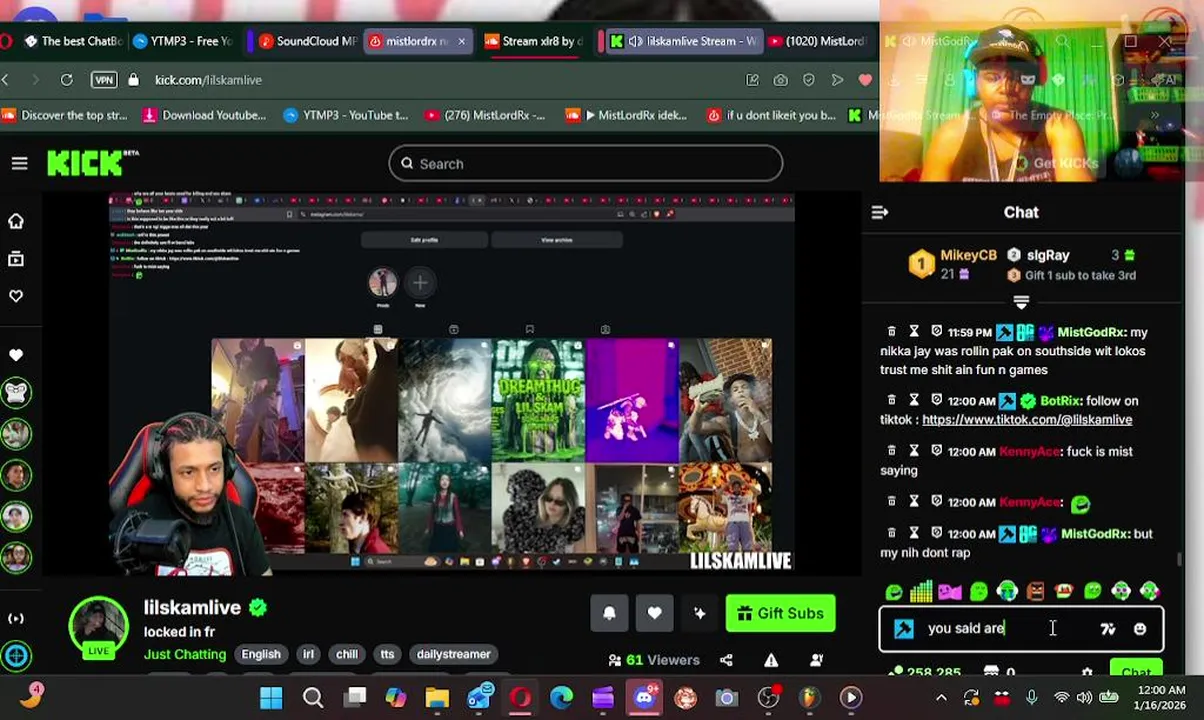The height and width of the screenshot is (720, 1204).
Task: Switch to the SoundCloud browser tab
Action: click(x=306, y=41)
